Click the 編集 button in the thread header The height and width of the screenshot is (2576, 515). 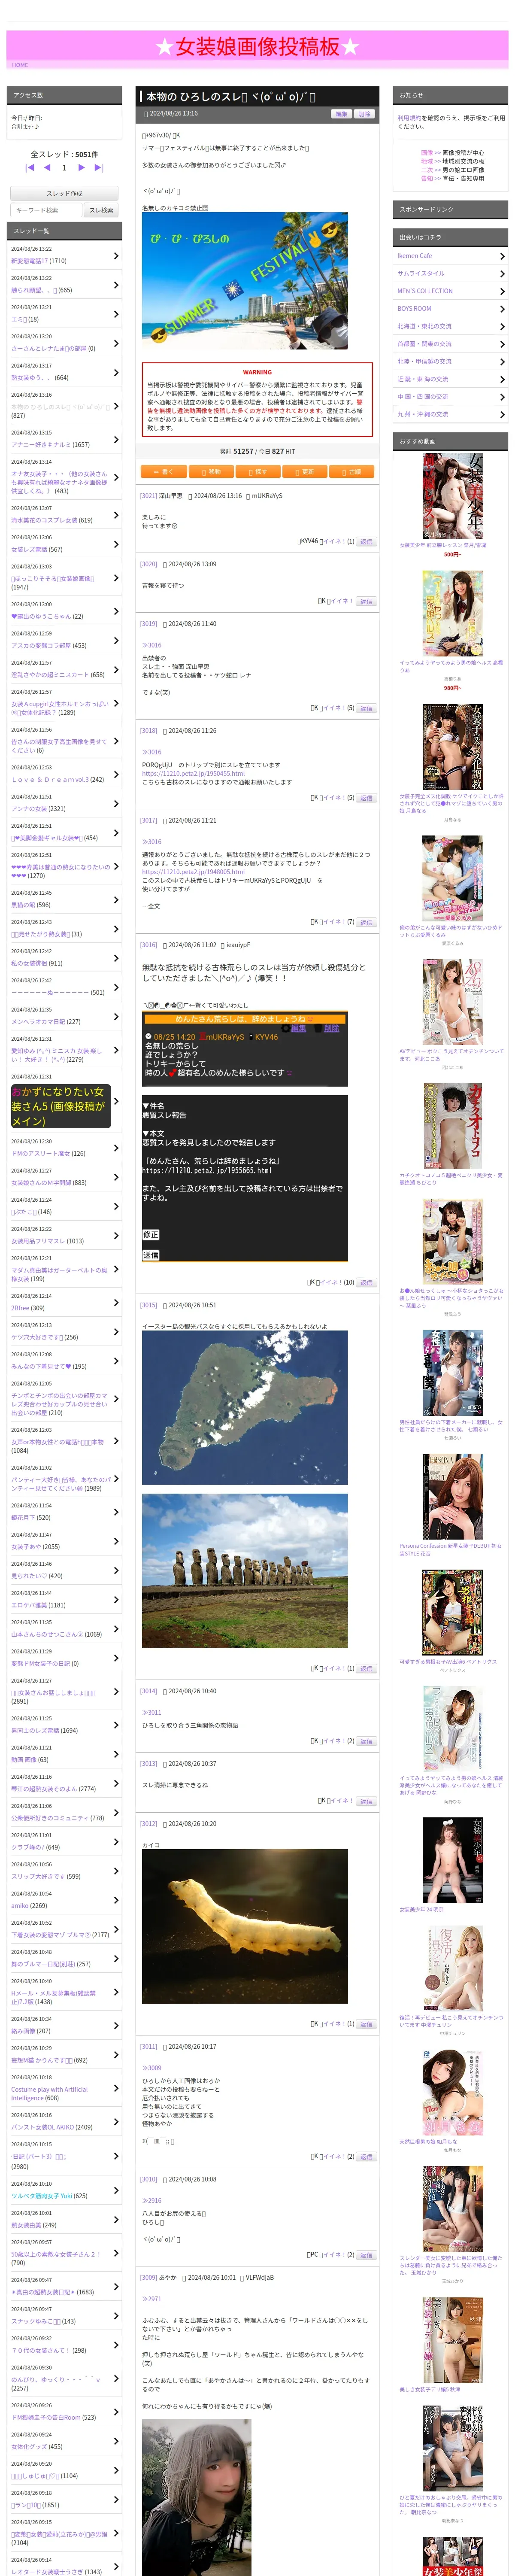click(342, 114)
